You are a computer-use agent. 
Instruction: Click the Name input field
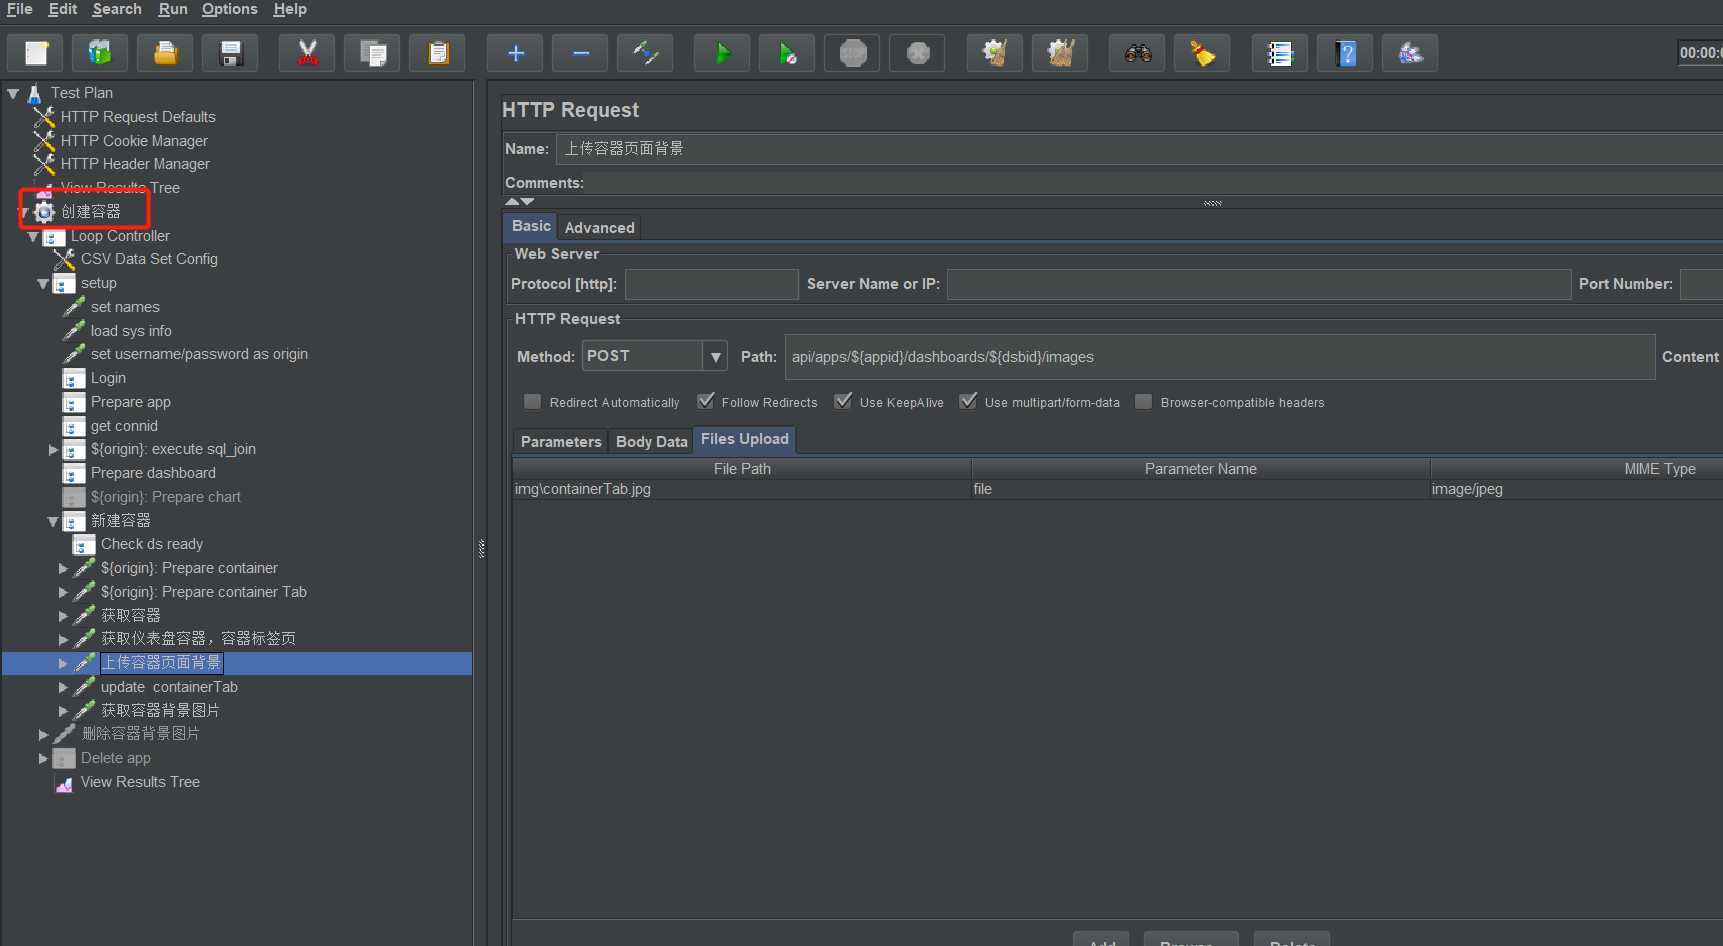click(1139, 149)
